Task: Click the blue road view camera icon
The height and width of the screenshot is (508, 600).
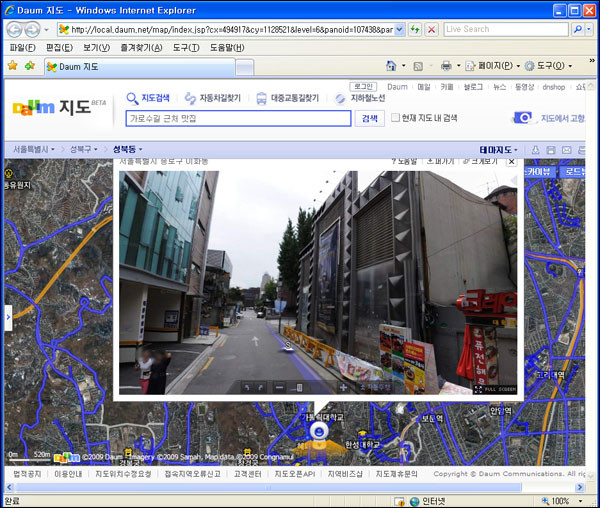Action: point(523,118)
